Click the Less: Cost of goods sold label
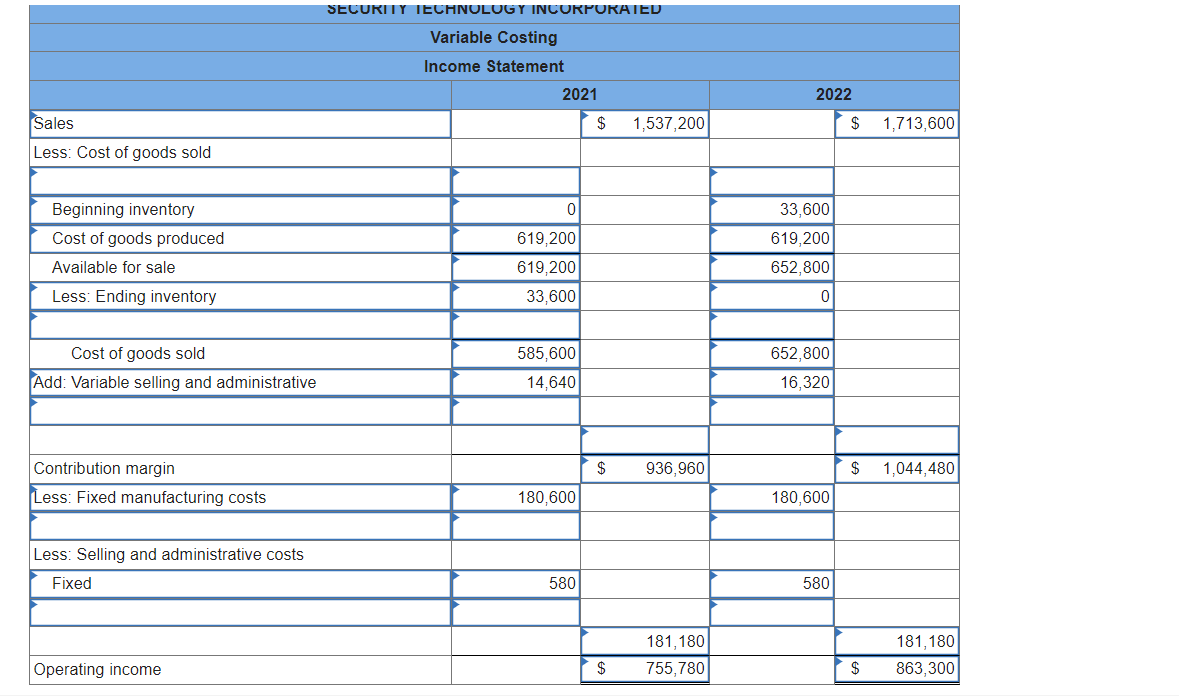Viewport: 1179px width, 696px height. (x=123, y=153)
